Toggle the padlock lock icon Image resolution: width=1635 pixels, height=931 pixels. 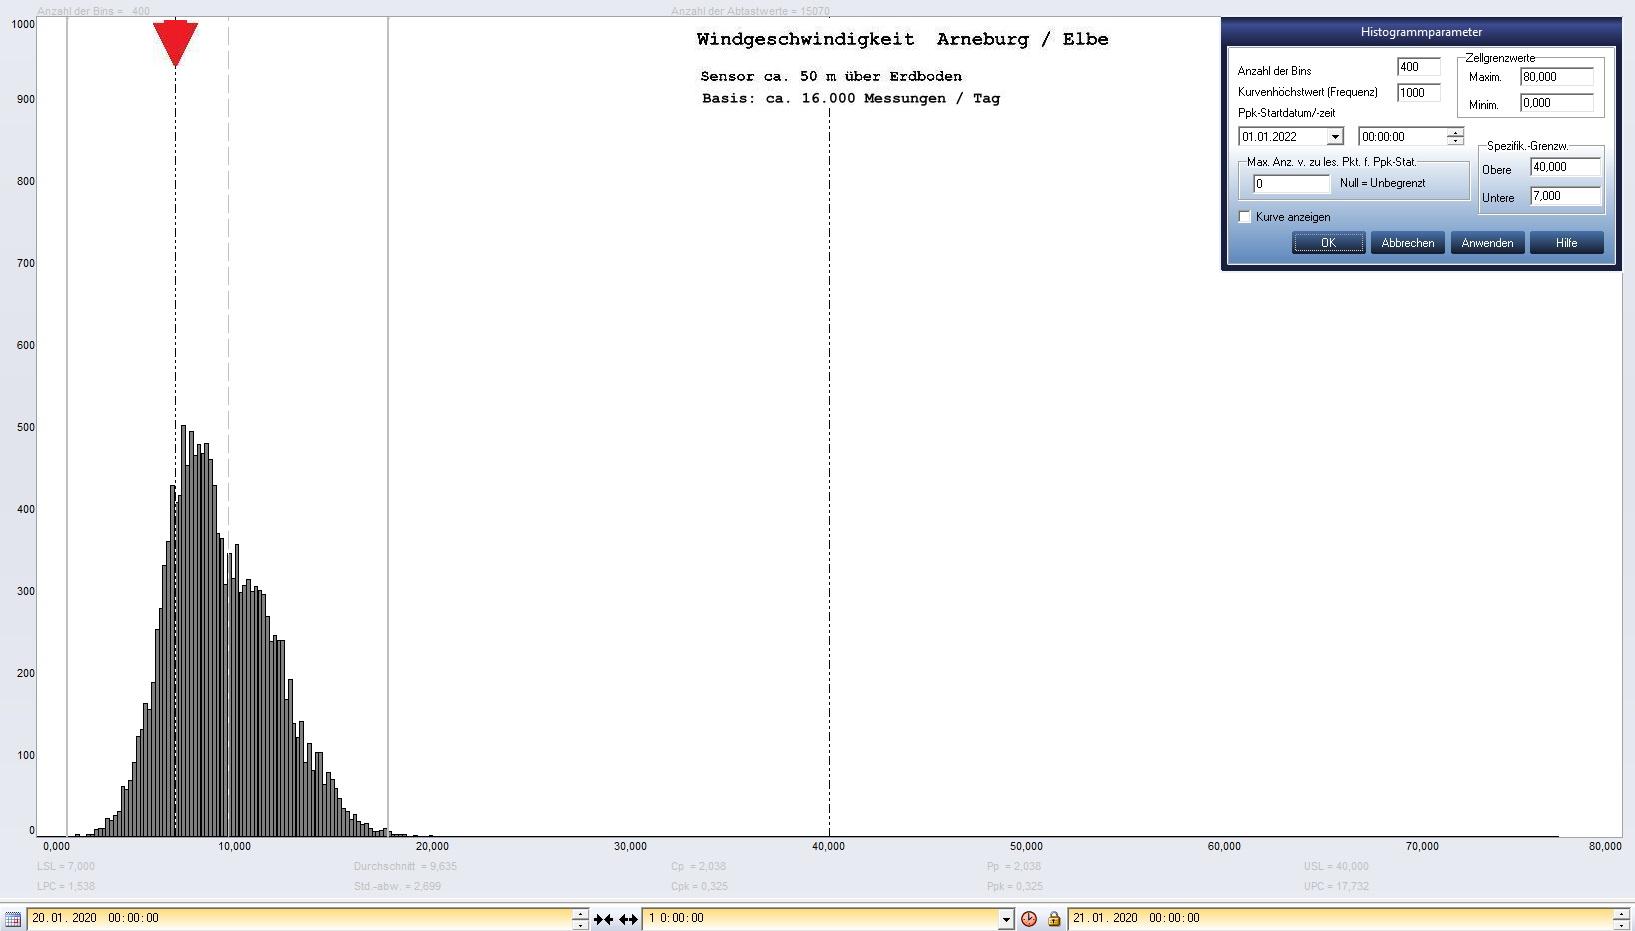point(1054,918)
